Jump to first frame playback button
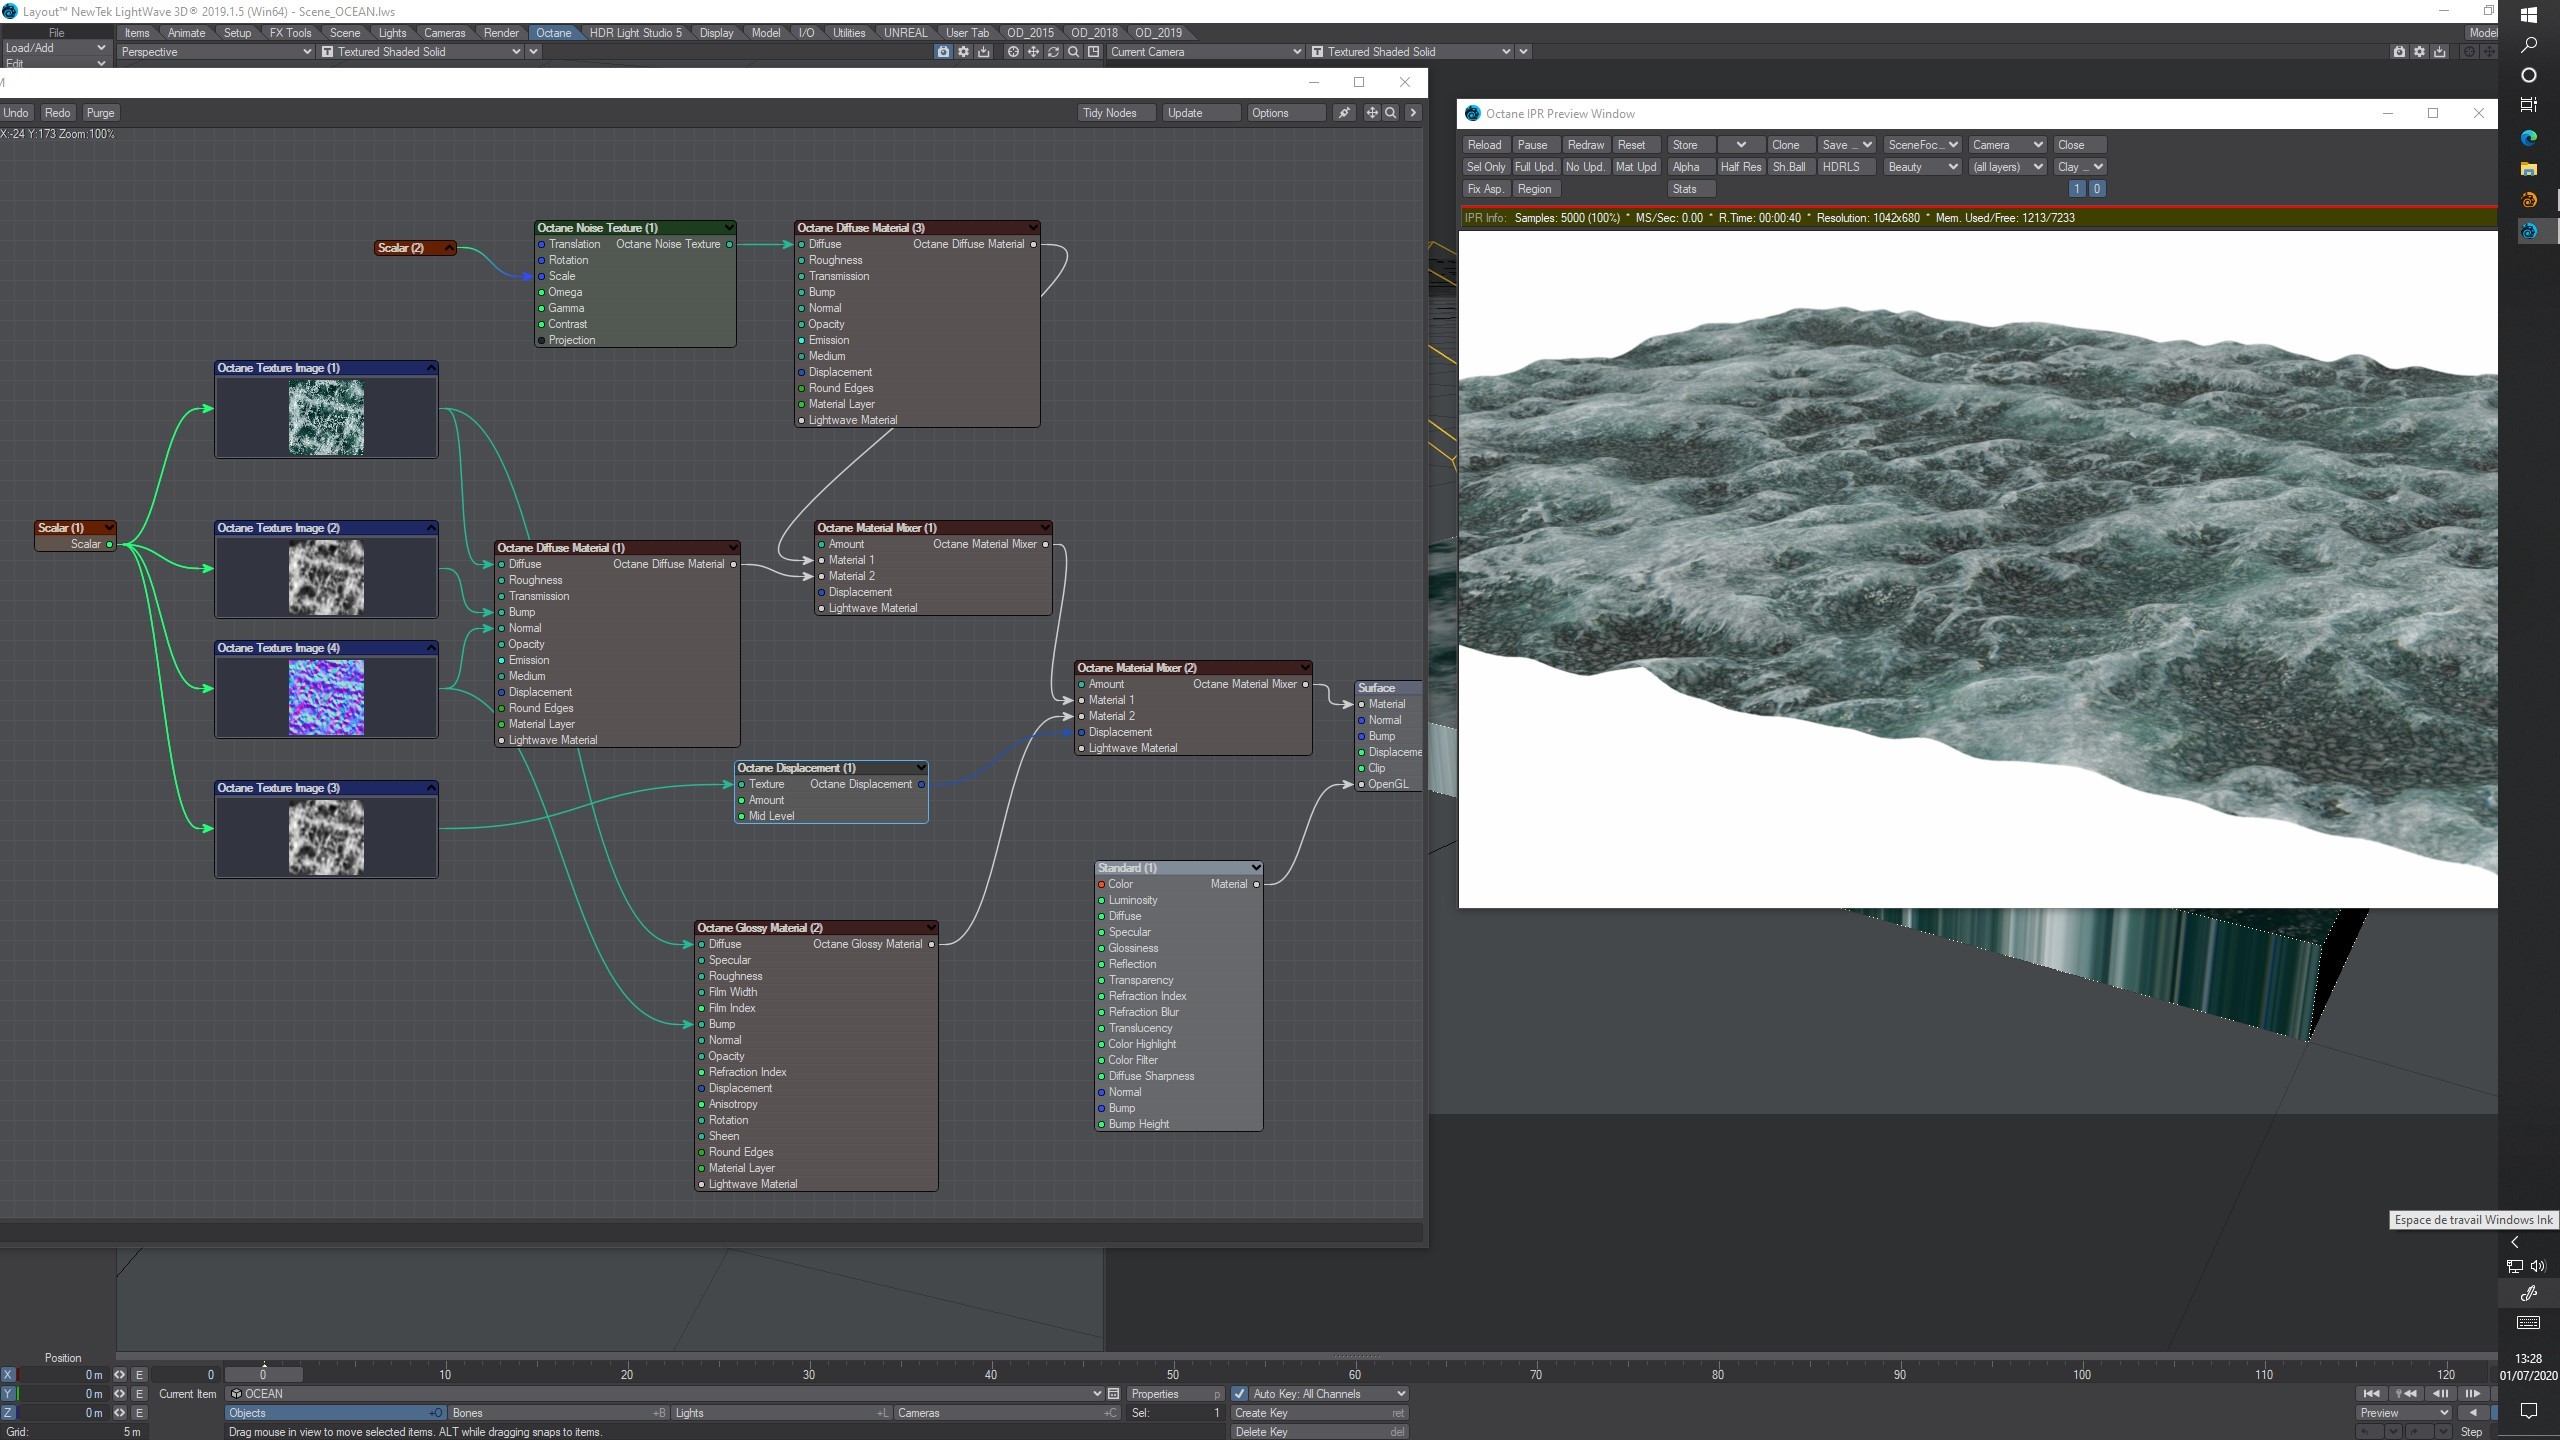The width and height of the screenshot is (2560, 1440). [x=2370, y=1393]
